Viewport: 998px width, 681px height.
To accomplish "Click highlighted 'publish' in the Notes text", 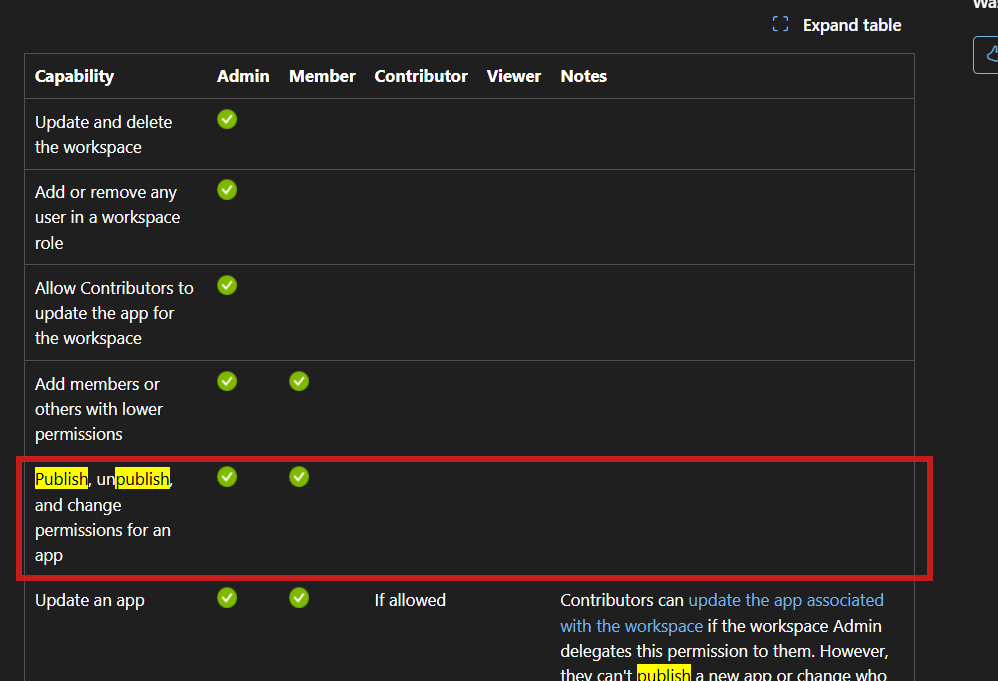I will click(663, 673).
